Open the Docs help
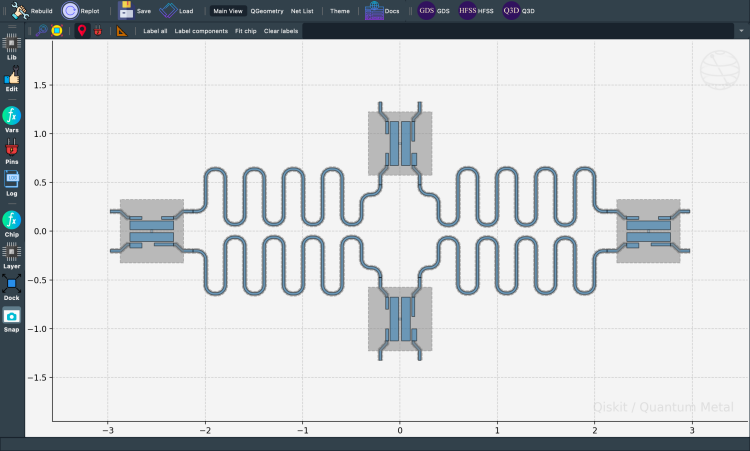Image resolution: width=750 pixels, height=451 pixels. click(x=382, y=11)
